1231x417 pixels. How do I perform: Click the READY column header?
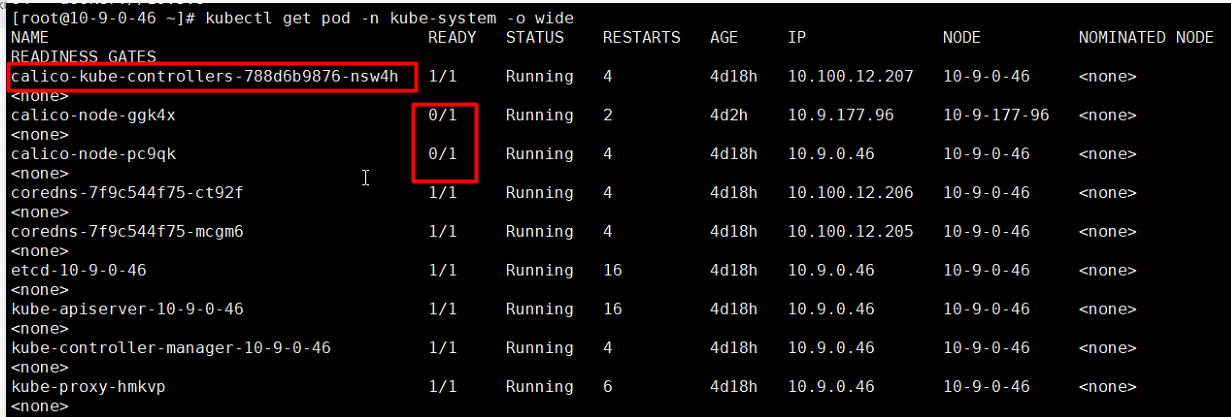pyautogui.click(x=452, y=38)
